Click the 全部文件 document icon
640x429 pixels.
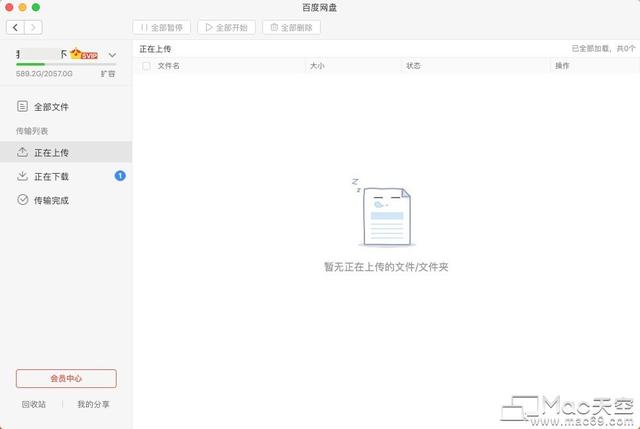22,107
